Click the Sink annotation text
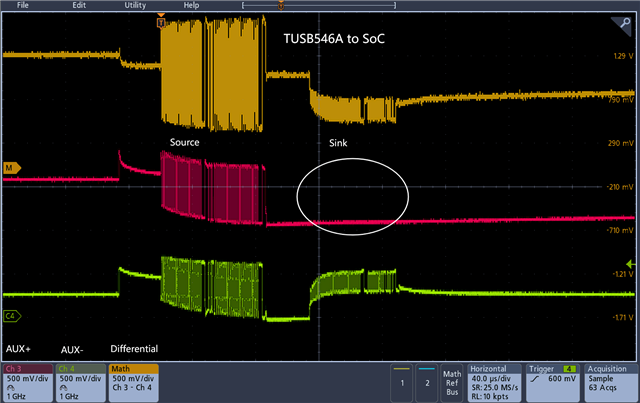The height and width of the screenshot is (403, 640). click(338, 143)
